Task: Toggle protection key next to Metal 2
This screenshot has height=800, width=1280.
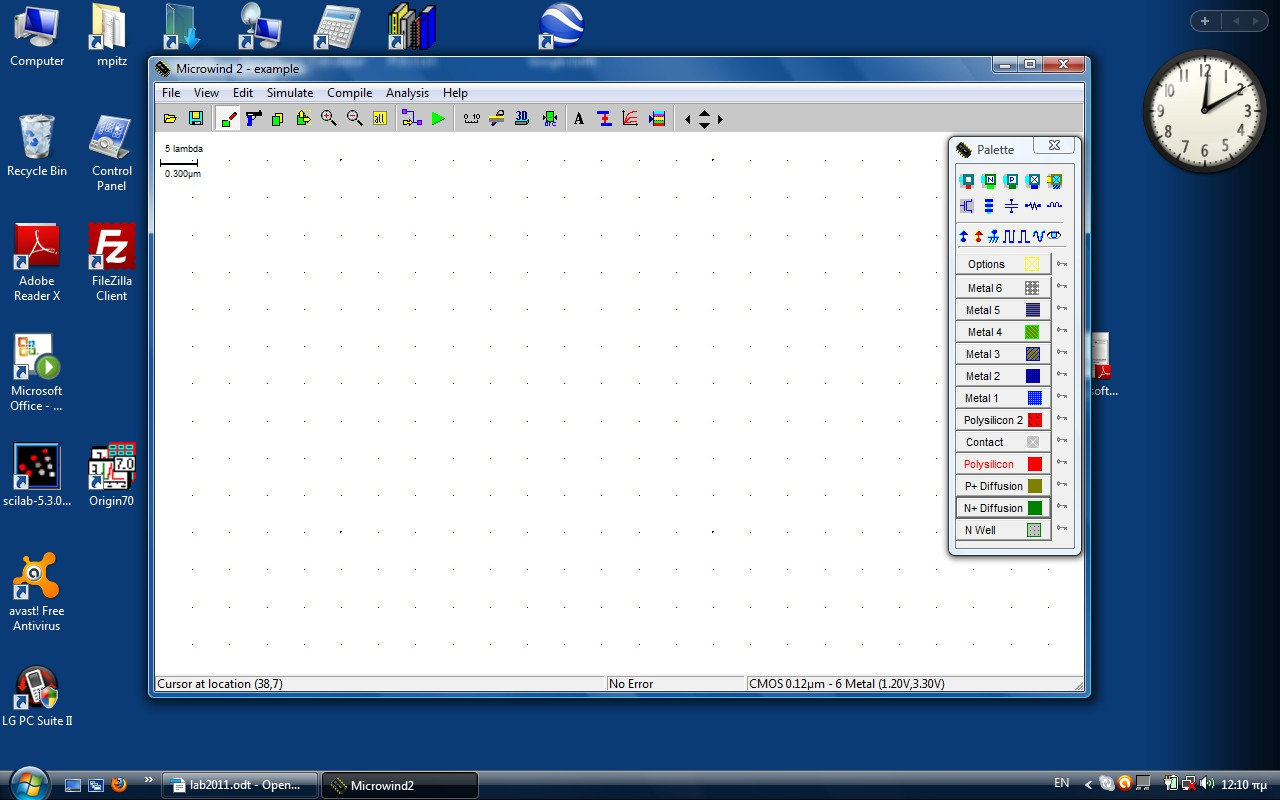Action: (x=1062, y=374)
